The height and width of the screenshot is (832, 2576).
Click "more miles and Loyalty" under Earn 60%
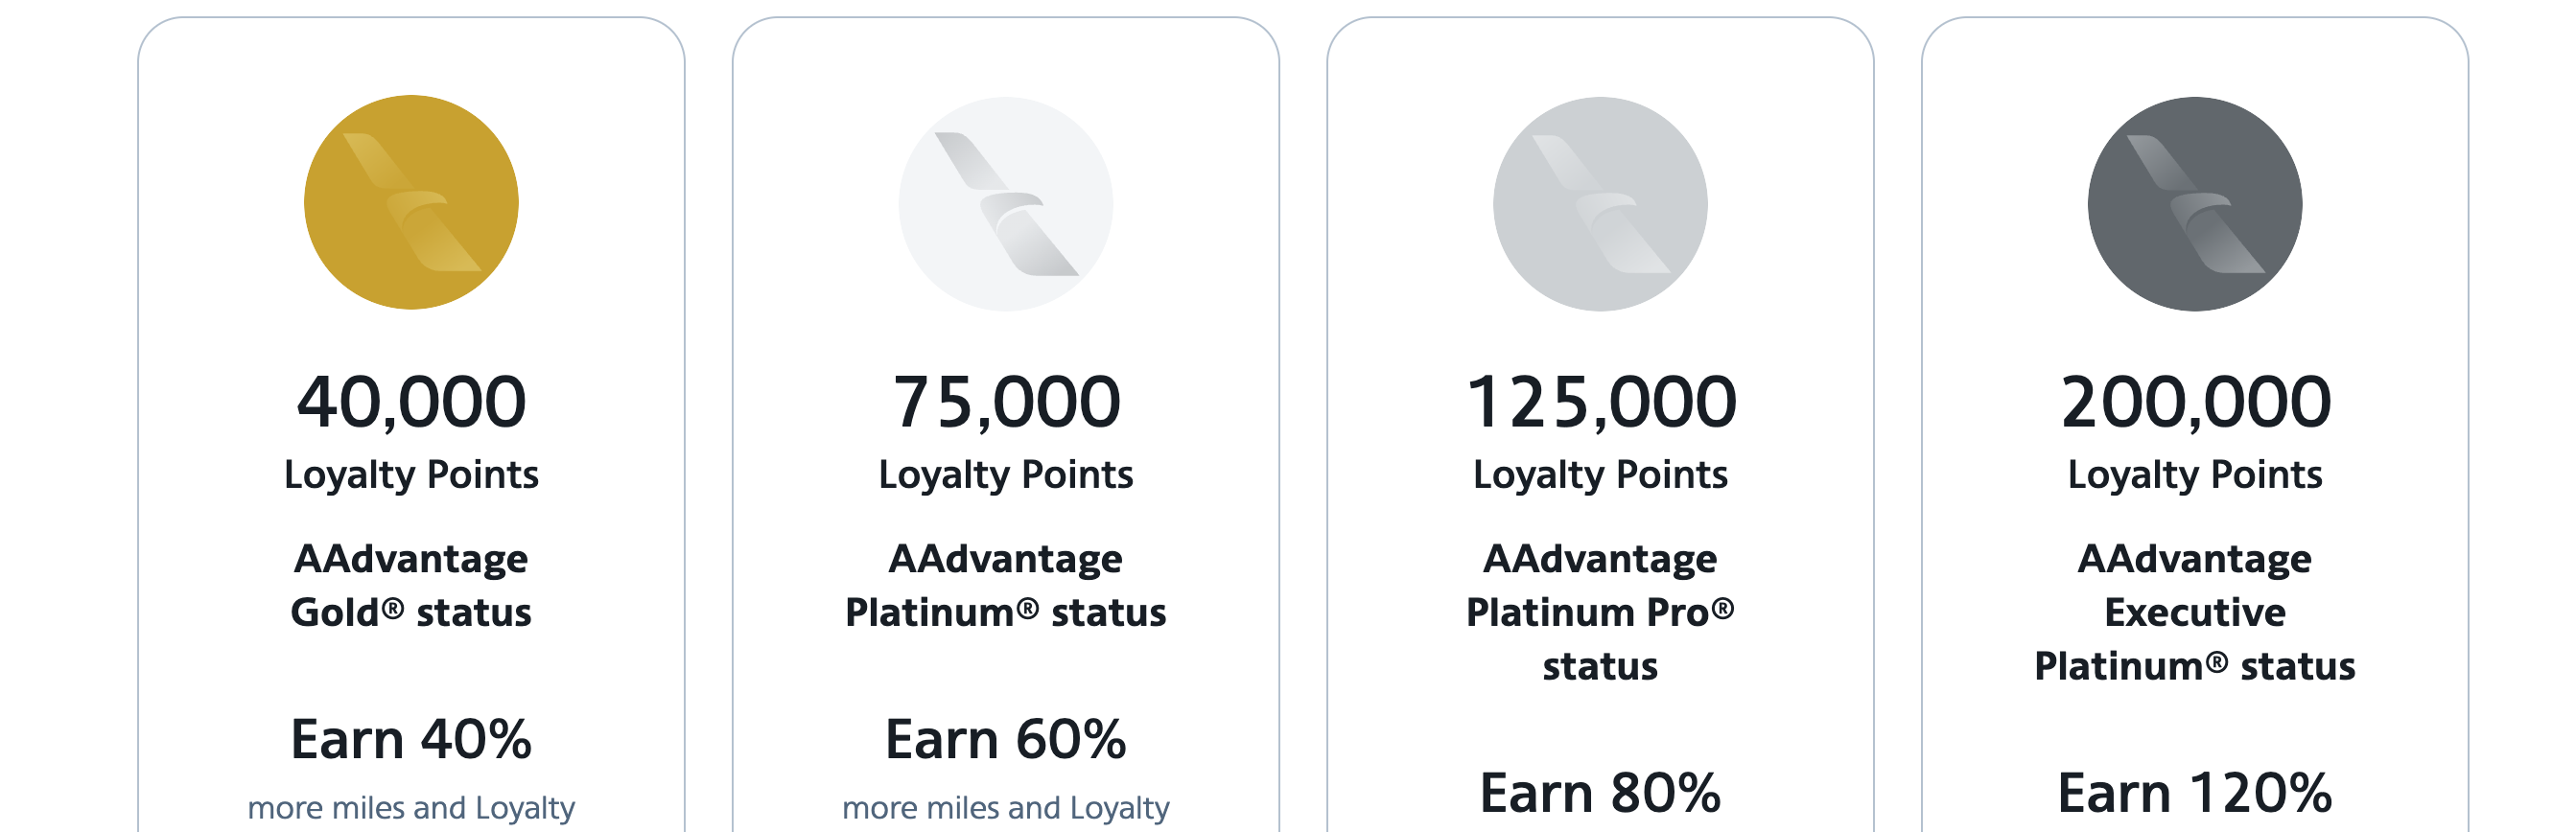[1005, 808]
